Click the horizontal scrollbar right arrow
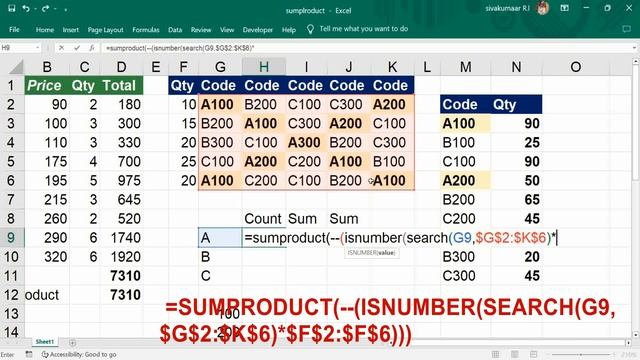Viewport: 640px width, 360px height. 629,343
